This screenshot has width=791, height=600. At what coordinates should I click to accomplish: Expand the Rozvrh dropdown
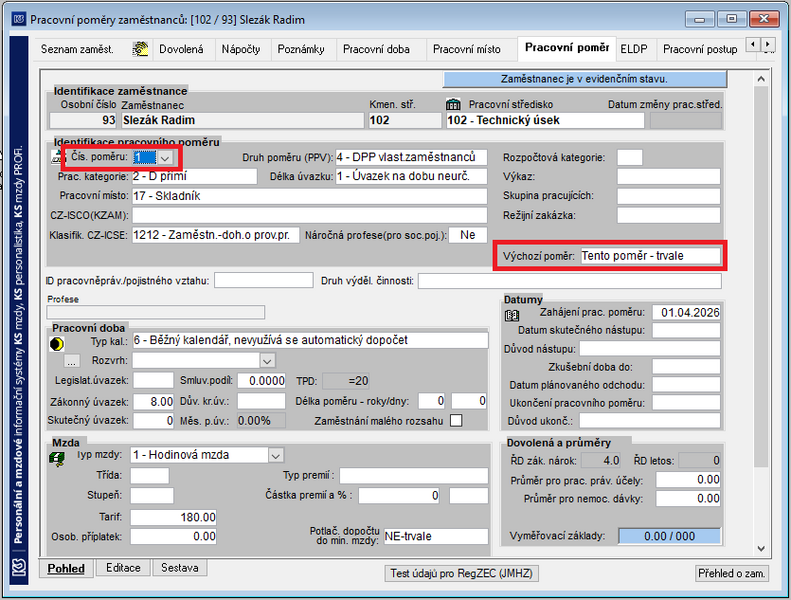tap(267, 361)
